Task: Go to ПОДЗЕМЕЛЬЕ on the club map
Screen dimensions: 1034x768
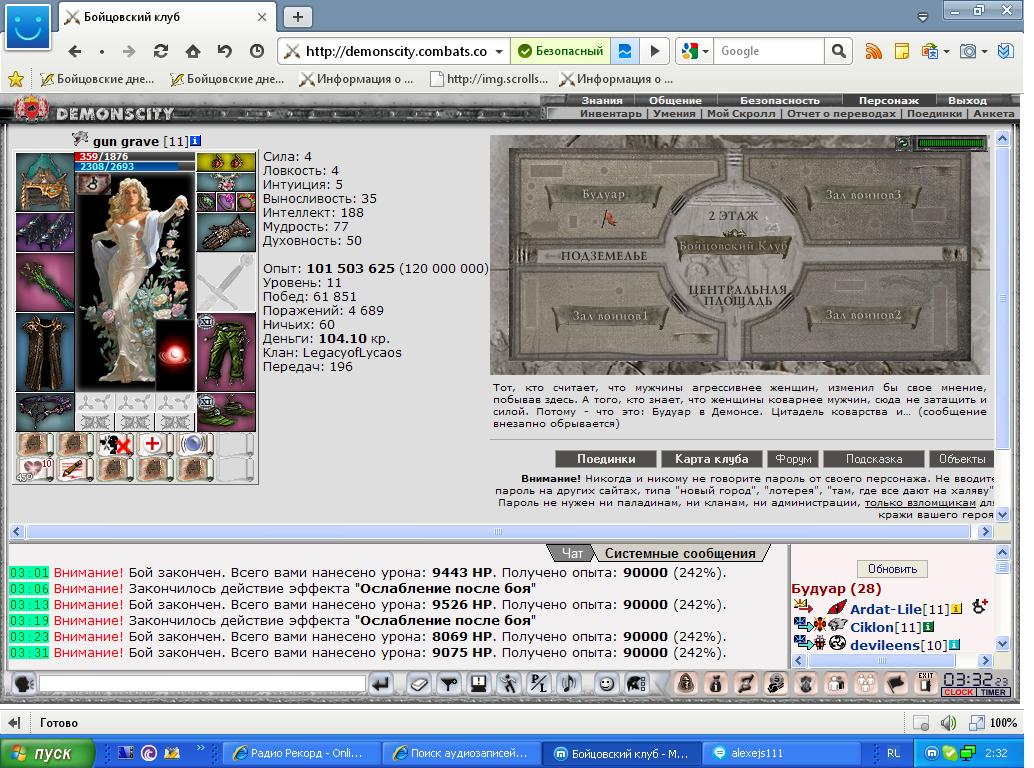Action: click(x=603, y=256)
